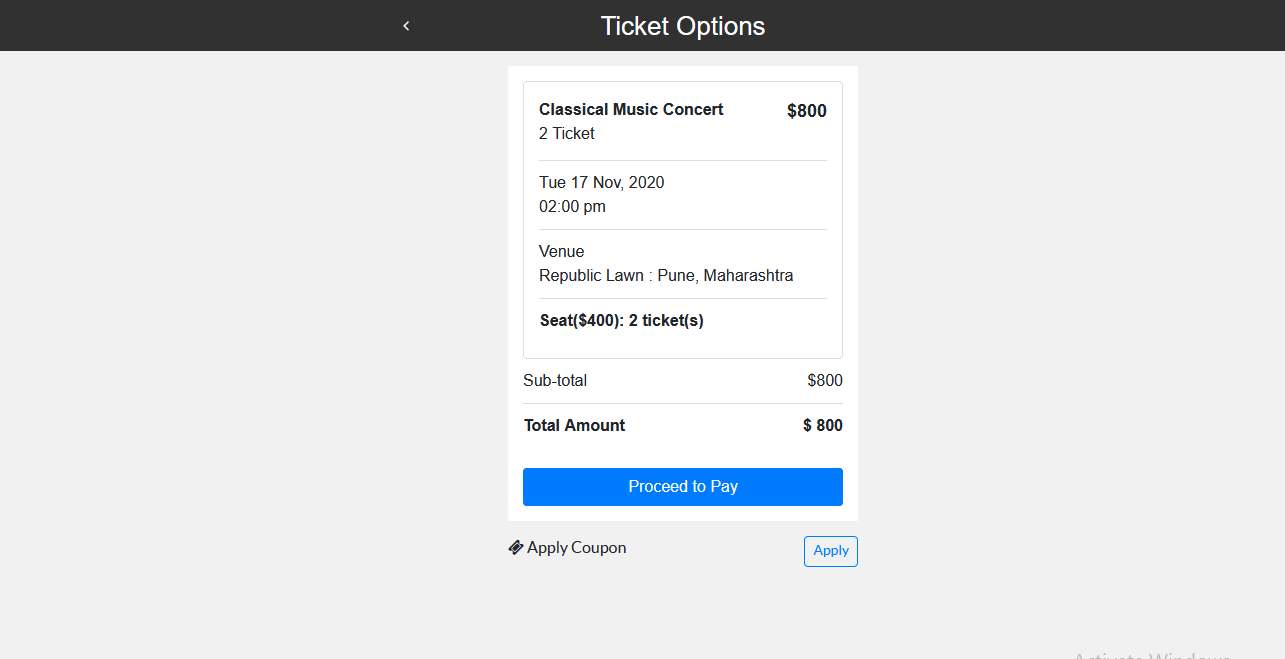Select the Apply Coupon label
The image size is (1285, 659).
click(577, 548)
